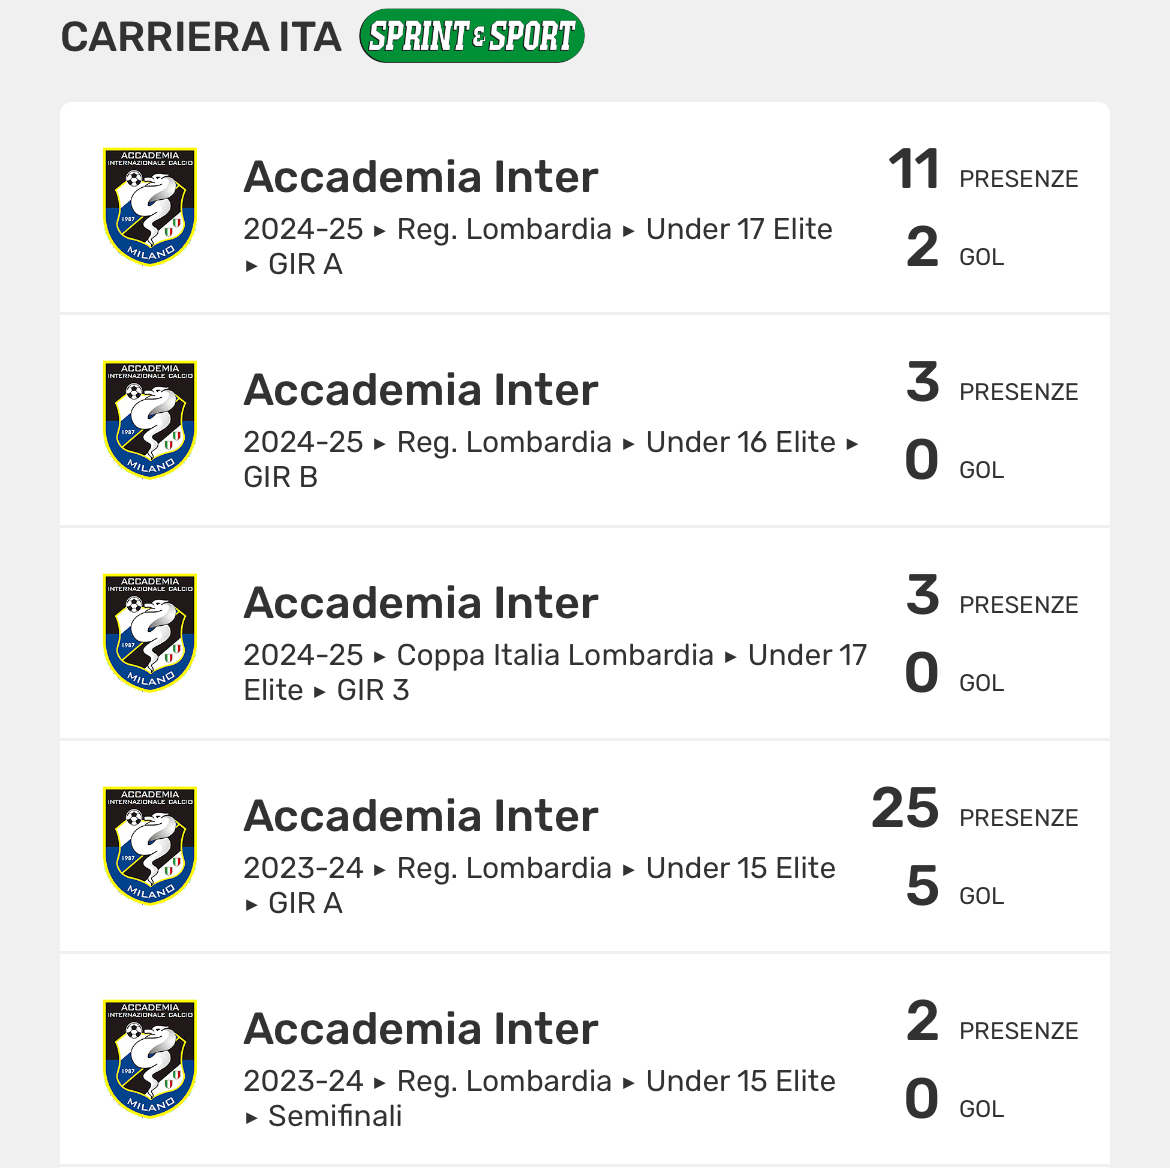Viewport: 1170px width, 1168px height.
Task: Click the Sprint & Sport logo badge
Action: (471, 37)
